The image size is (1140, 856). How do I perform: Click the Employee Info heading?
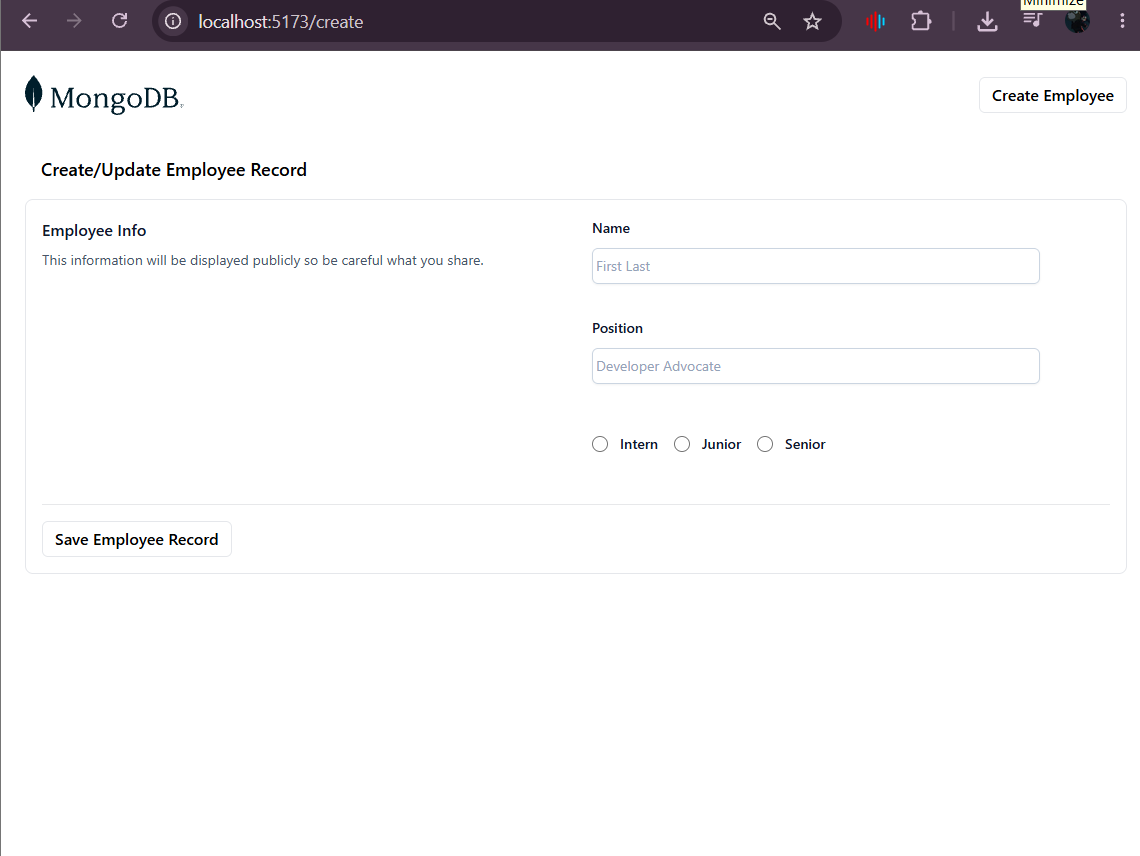click(x=94, y=231)
